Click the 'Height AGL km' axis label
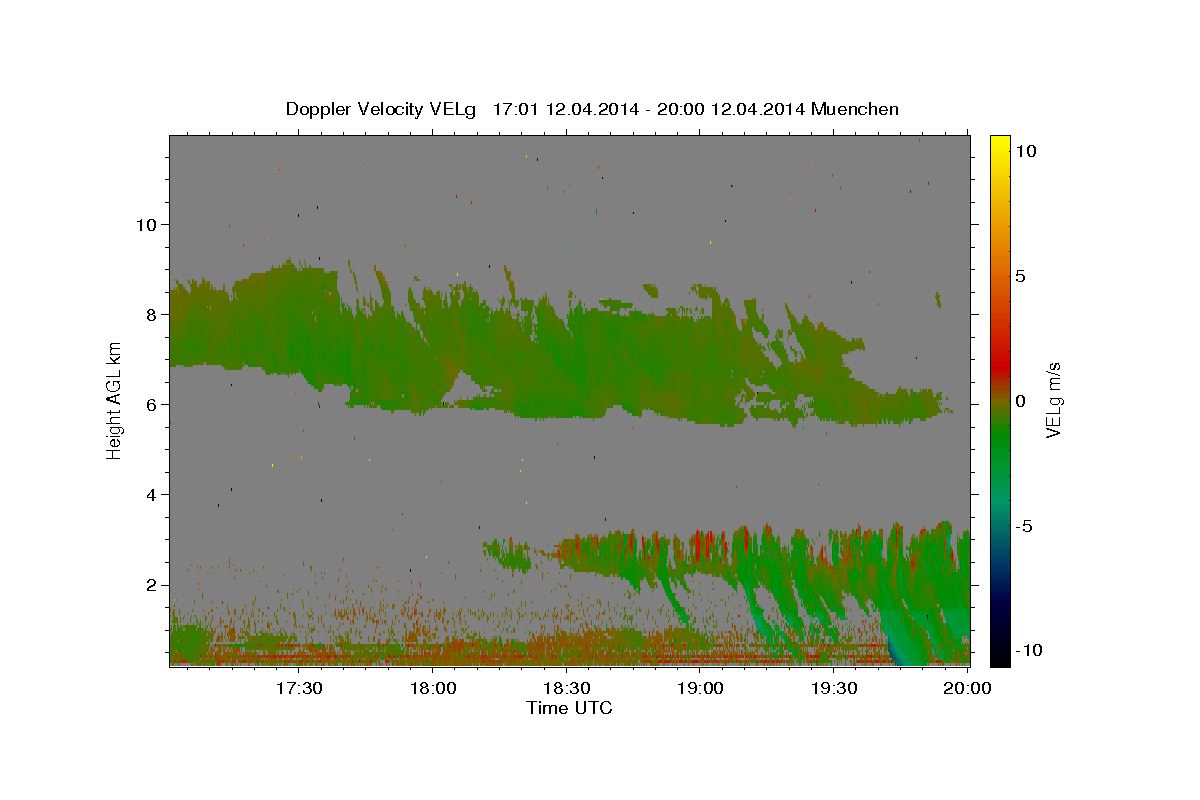This screenshot has height=800, width=1200. [x=115, y=400]
